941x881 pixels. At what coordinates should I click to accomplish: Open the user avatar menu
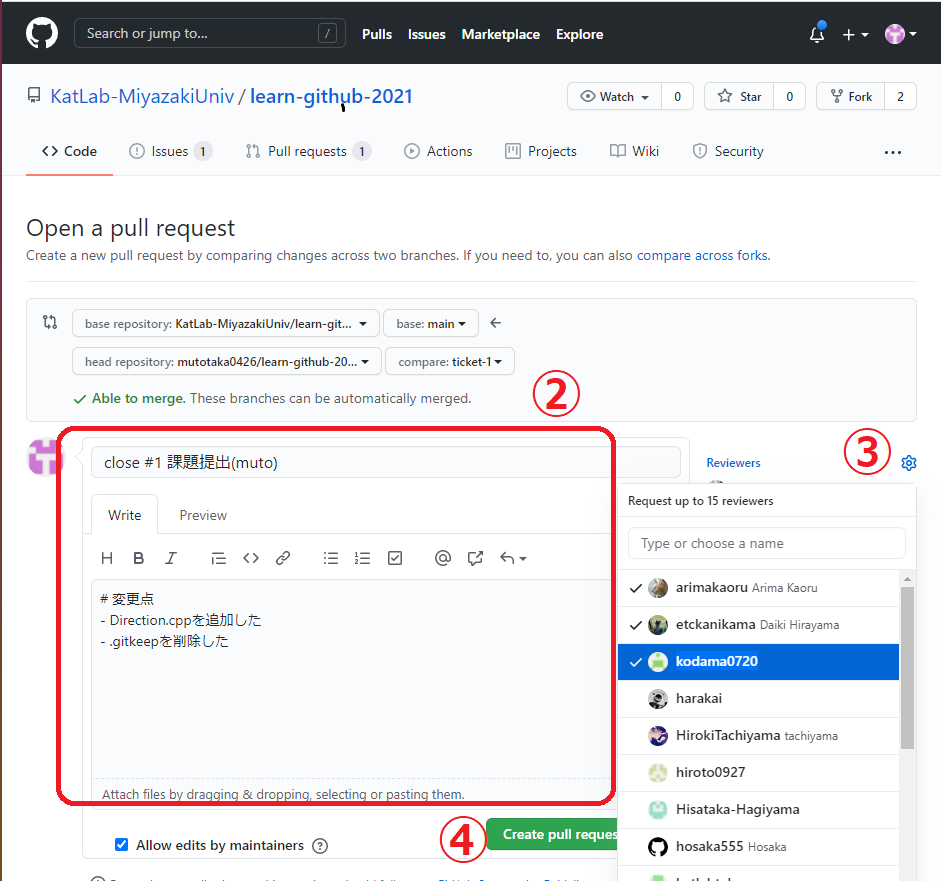pos(900,34)
